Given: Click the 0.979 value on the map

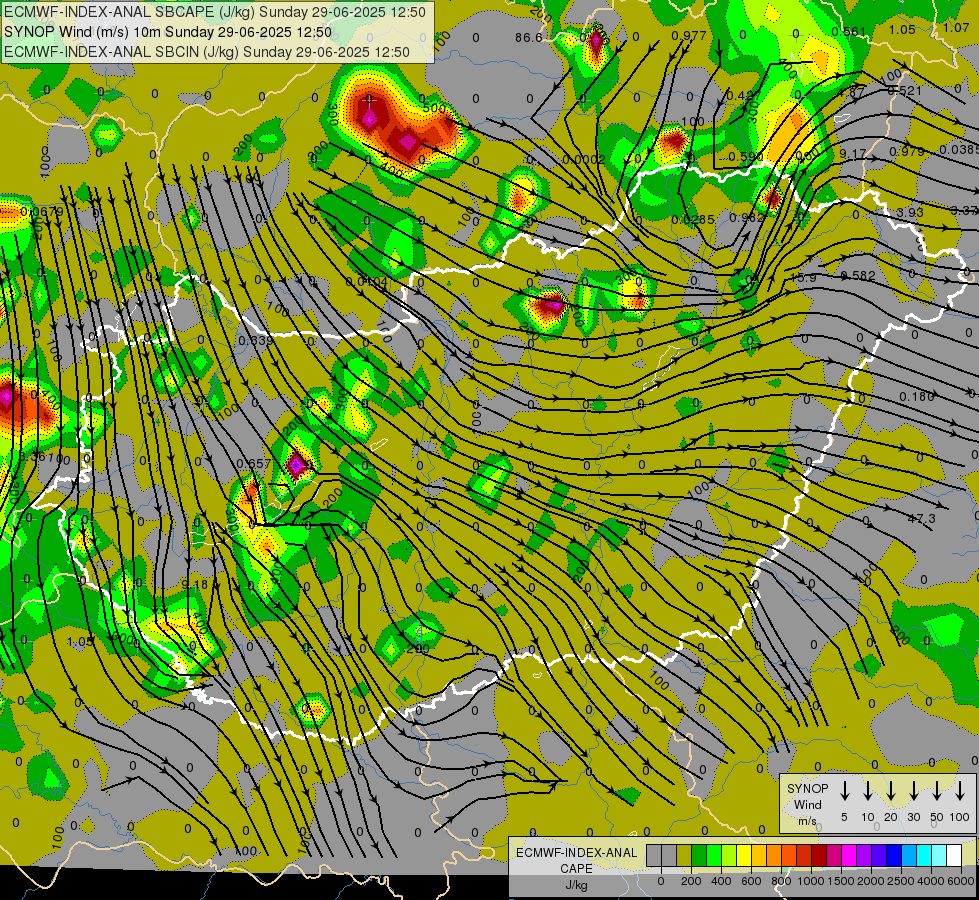Looking at the screenshot, I should pos(907,151).
